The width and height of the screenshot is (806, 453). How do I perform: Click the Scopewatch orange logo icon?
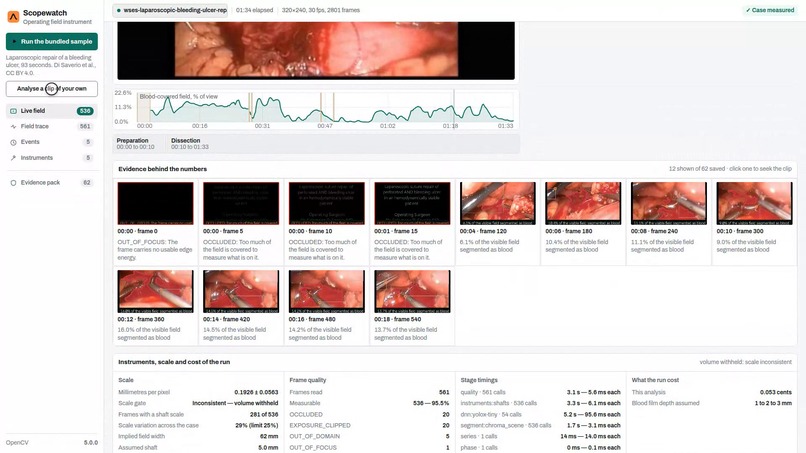coord(13,16)
